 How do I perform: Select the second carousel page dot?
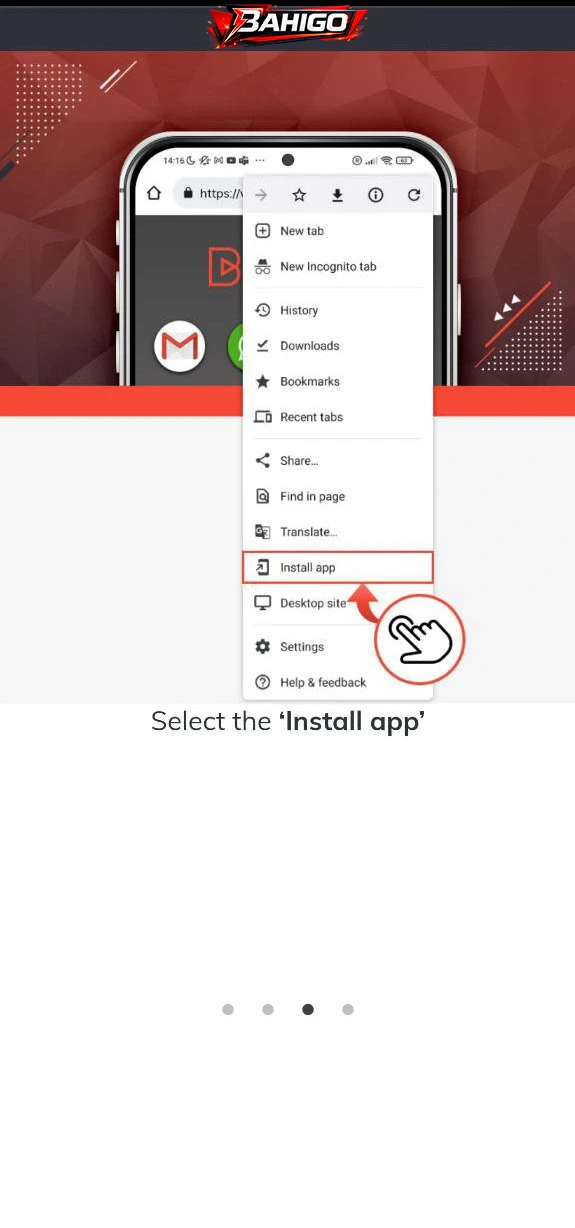point(268,1009)
